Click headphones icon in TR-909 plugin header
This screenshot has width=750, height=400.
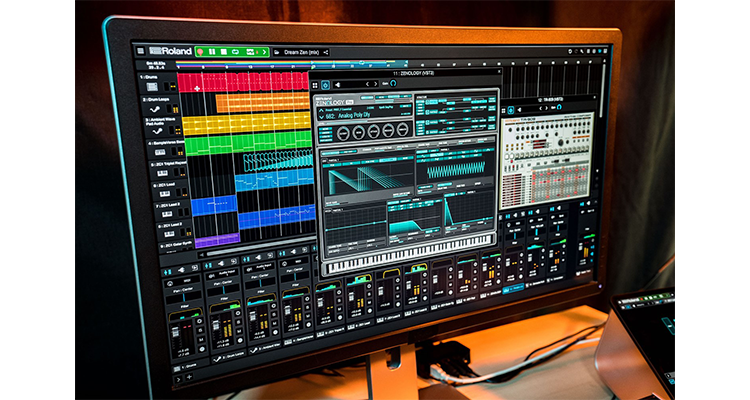click(x=559, y=107)
